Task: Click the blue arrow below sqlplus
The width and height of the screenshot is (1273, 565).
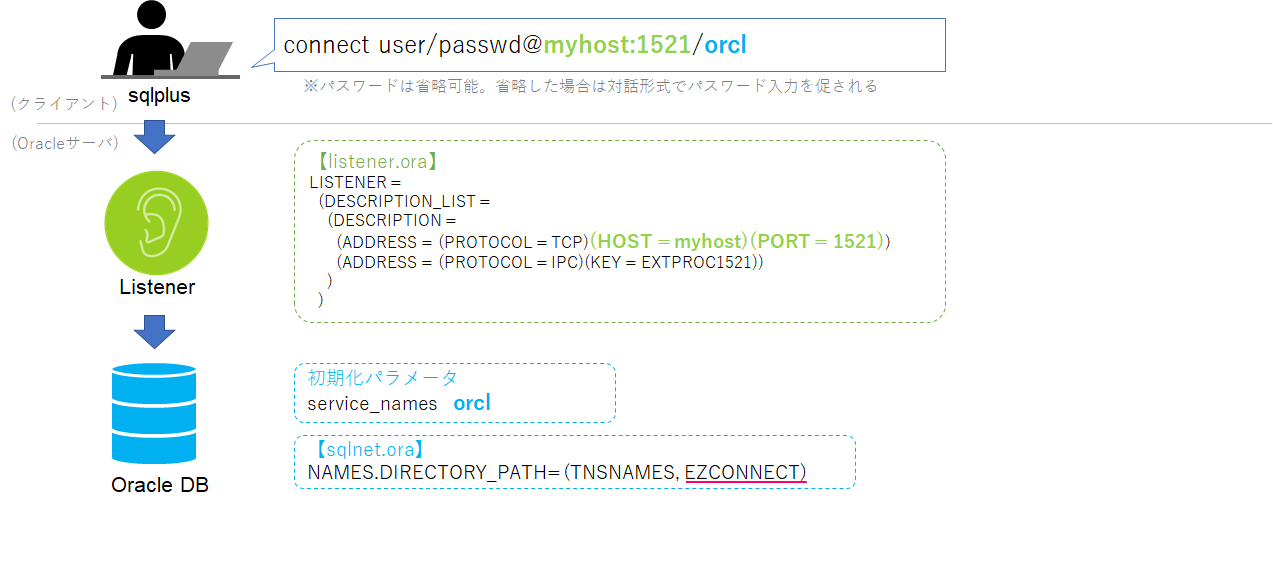Action: 154,136
